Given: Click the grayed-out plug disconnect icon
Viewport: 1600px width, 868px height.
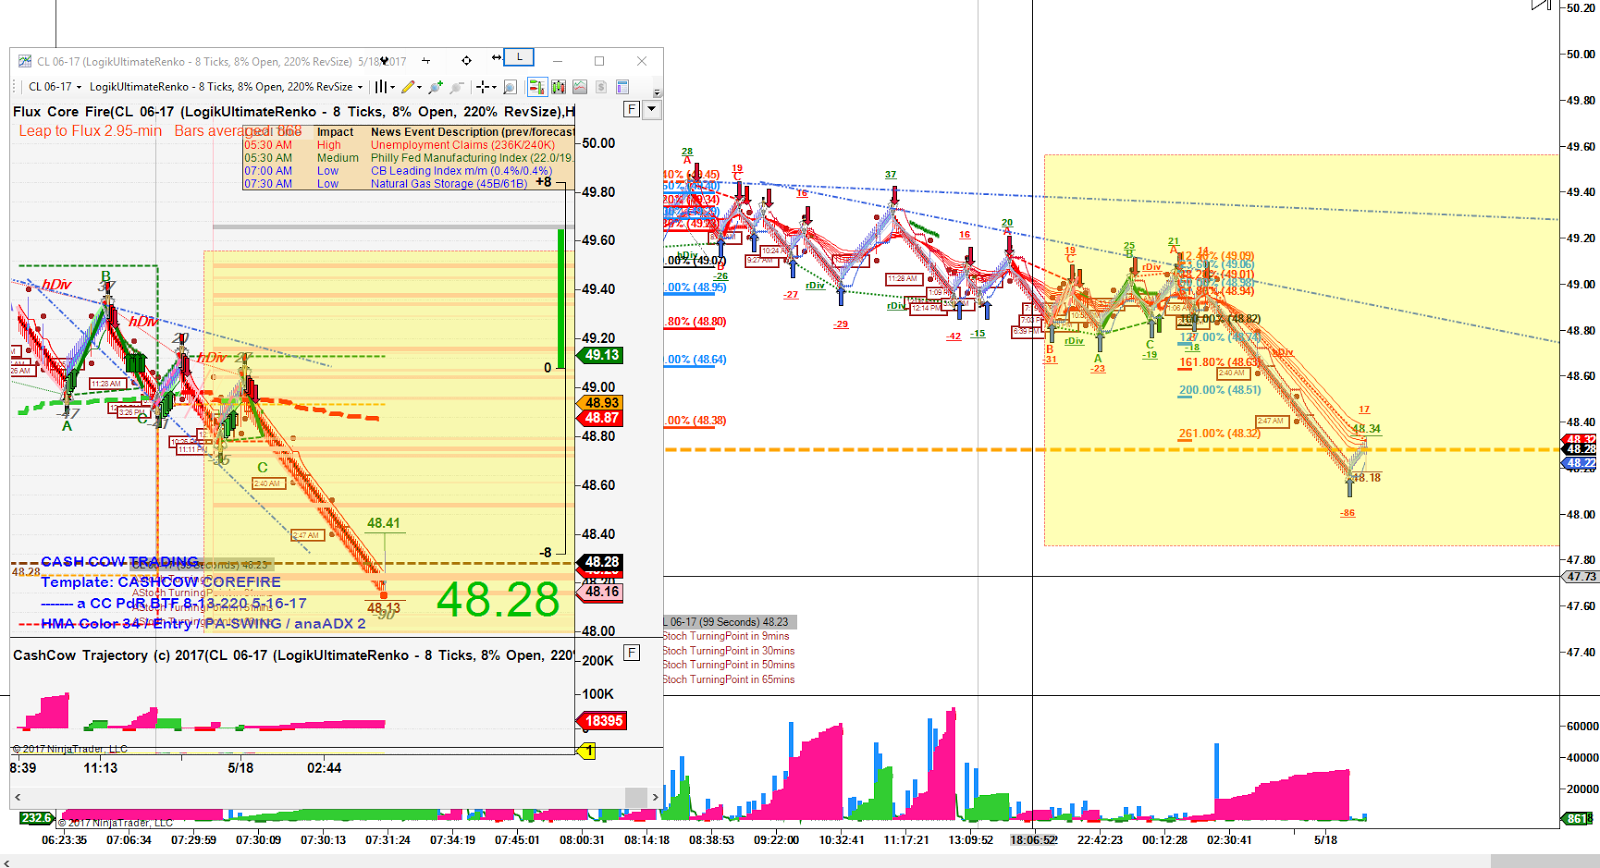Looking at the screenshot, I should coord(457,87).
